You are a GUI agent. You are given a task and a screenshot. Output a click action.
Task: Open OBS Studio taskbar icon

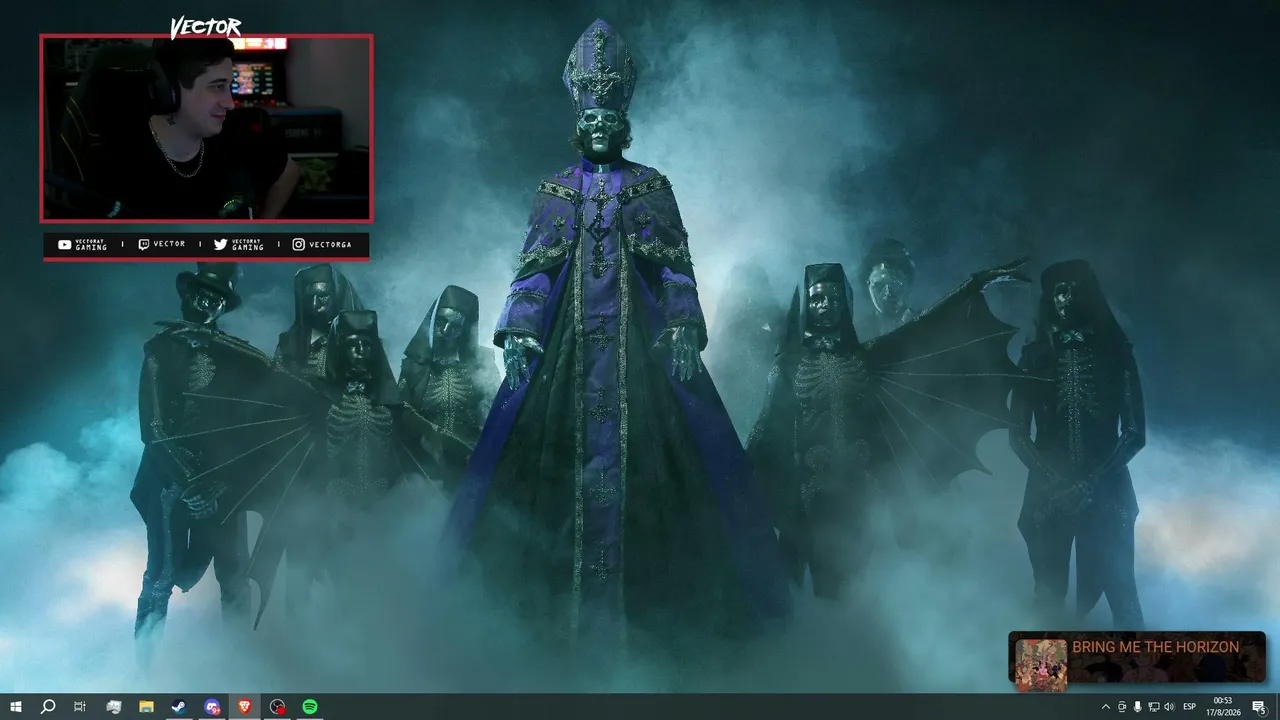278,706
